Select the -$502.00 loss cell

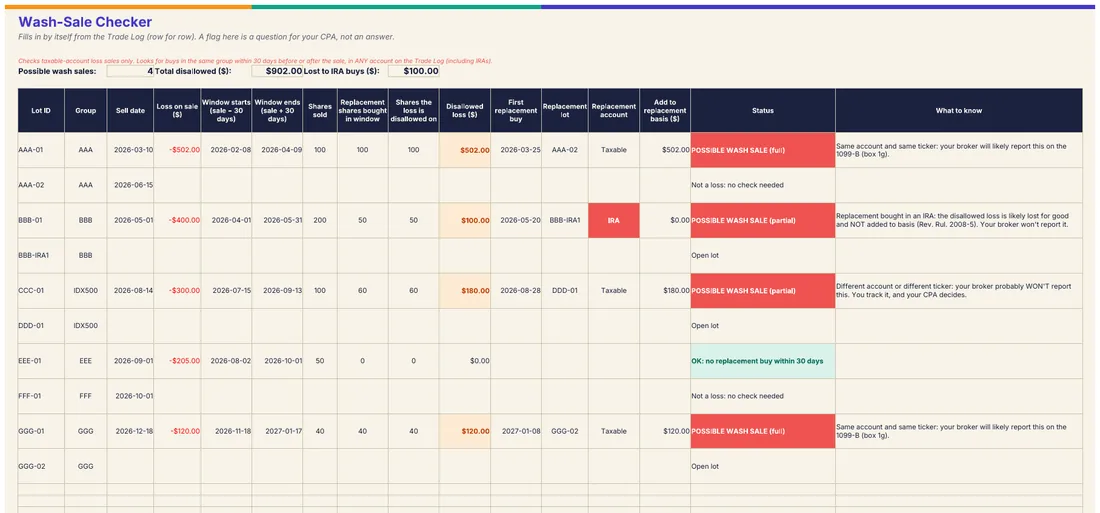click(x=177, y=150)
